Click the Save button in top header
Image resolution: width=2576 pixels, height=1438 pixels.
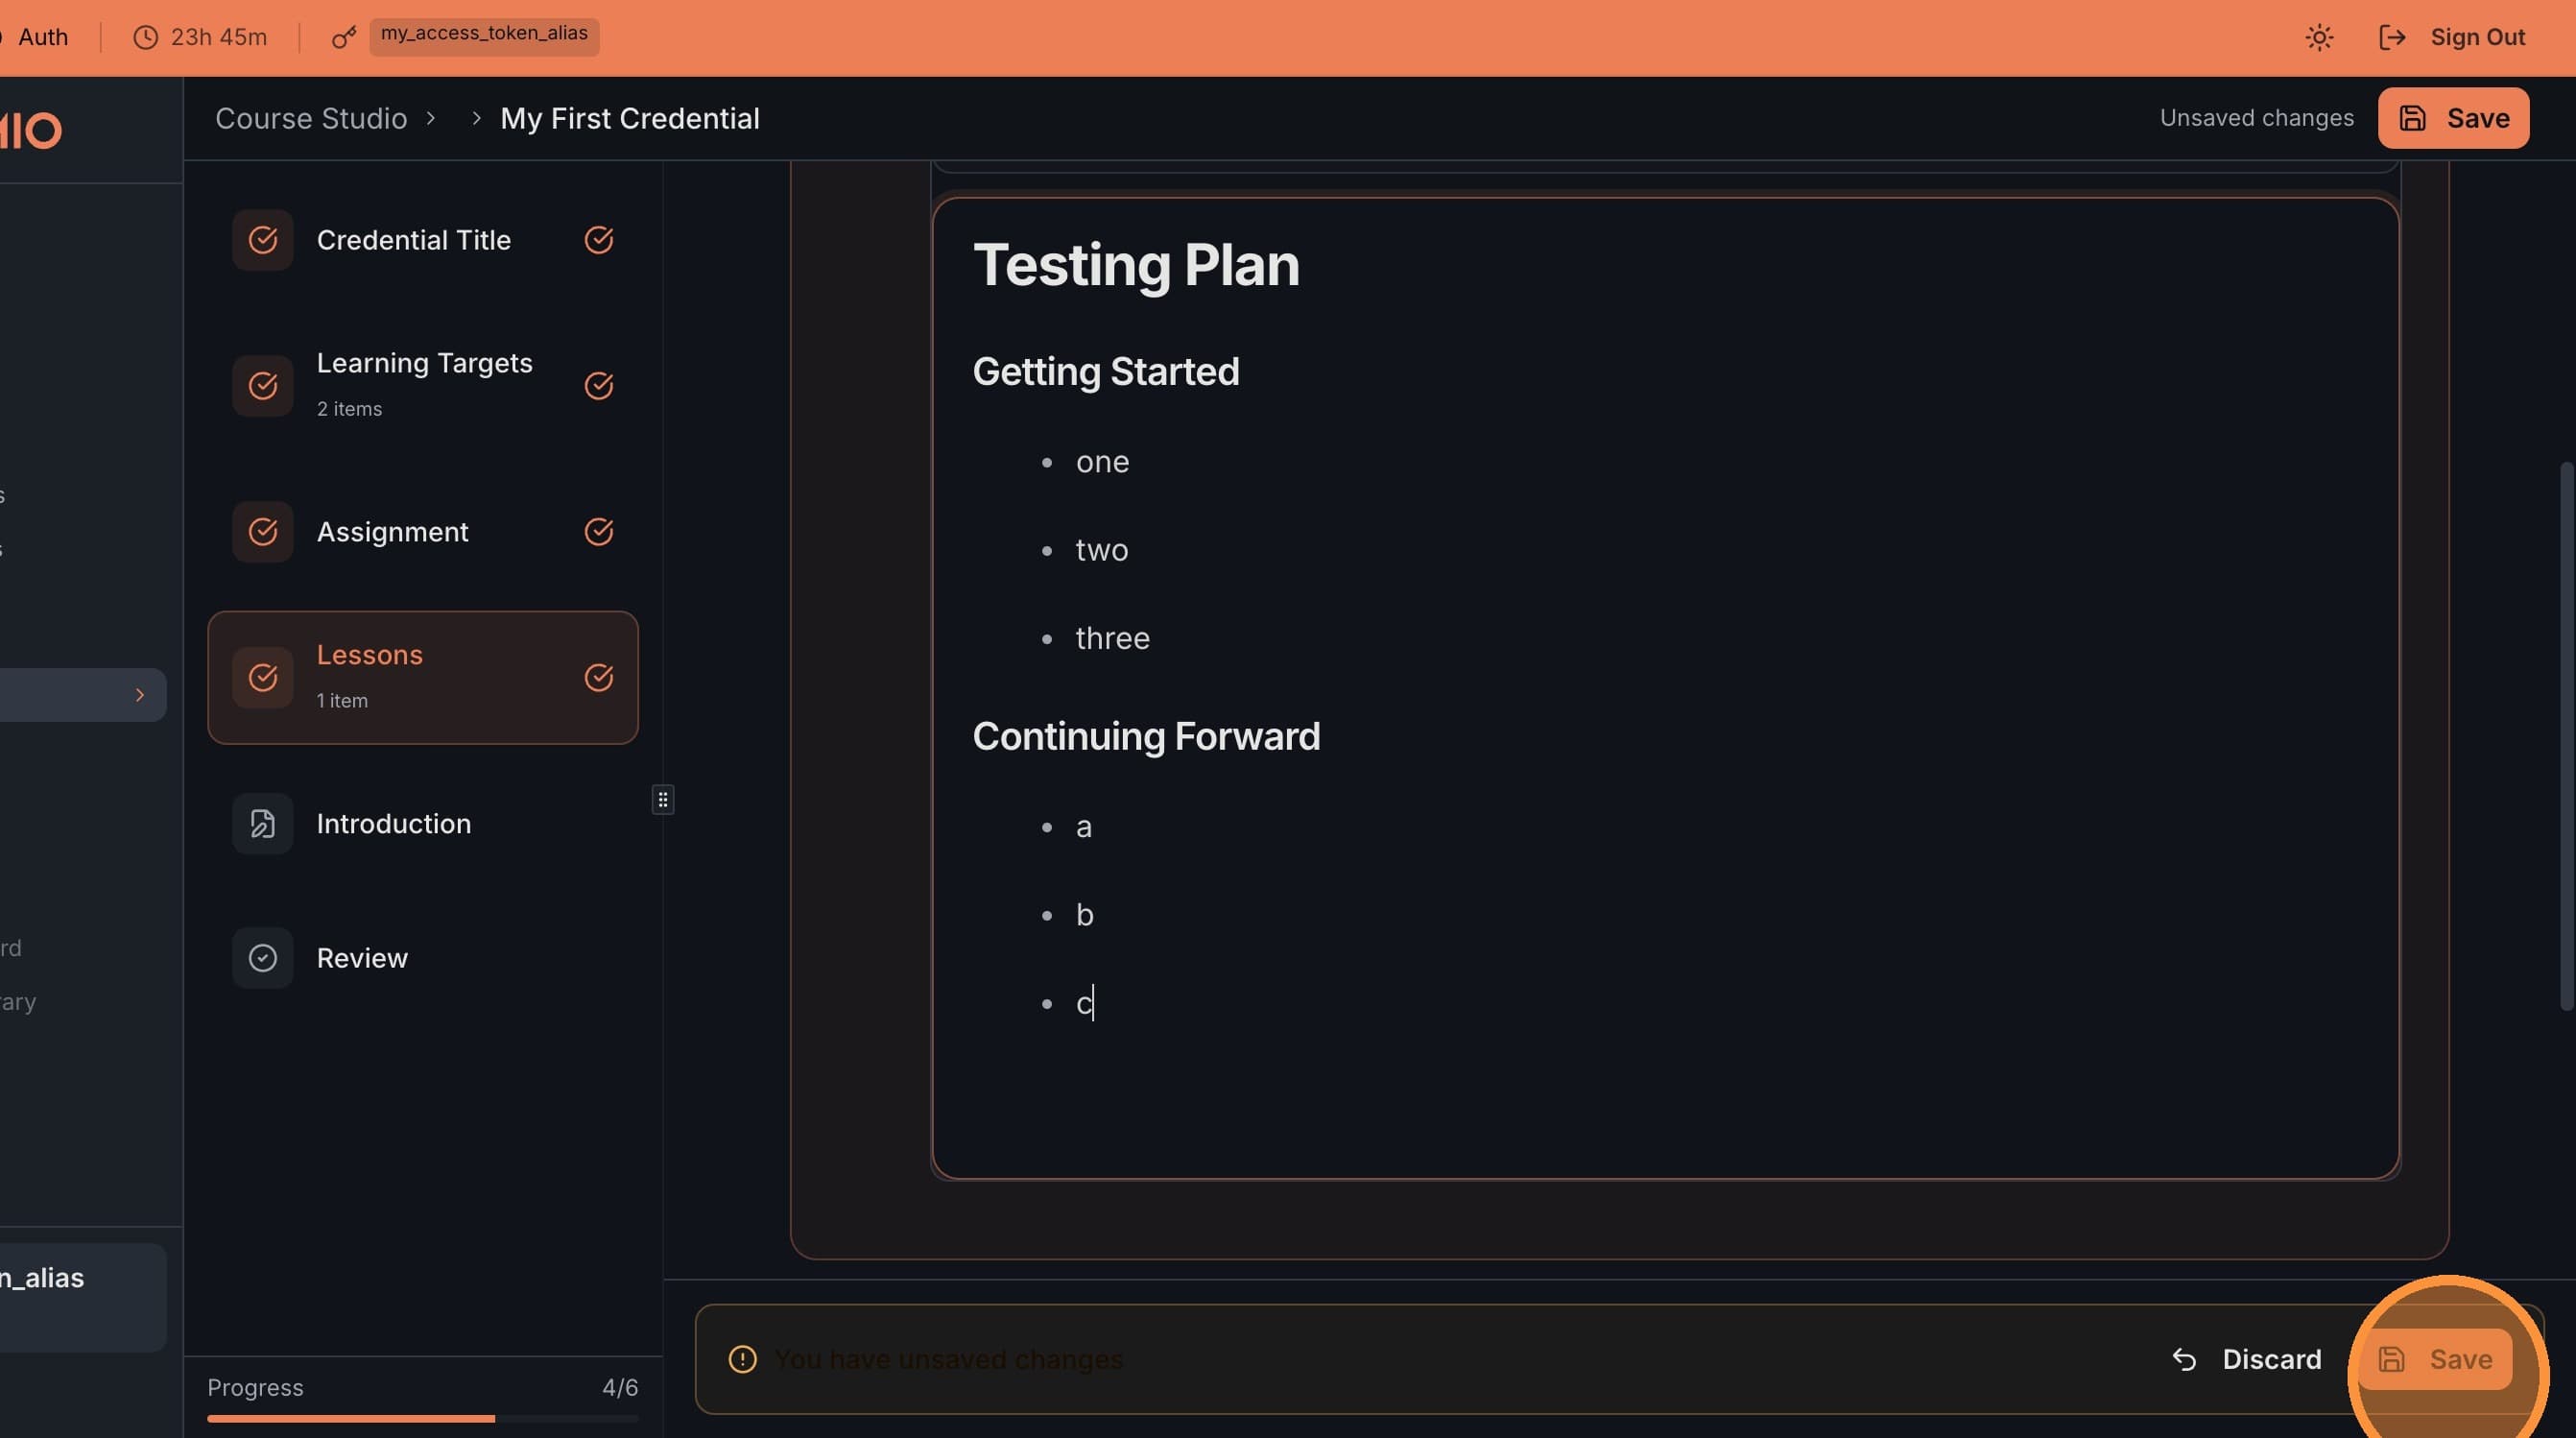coord(2453,118)
